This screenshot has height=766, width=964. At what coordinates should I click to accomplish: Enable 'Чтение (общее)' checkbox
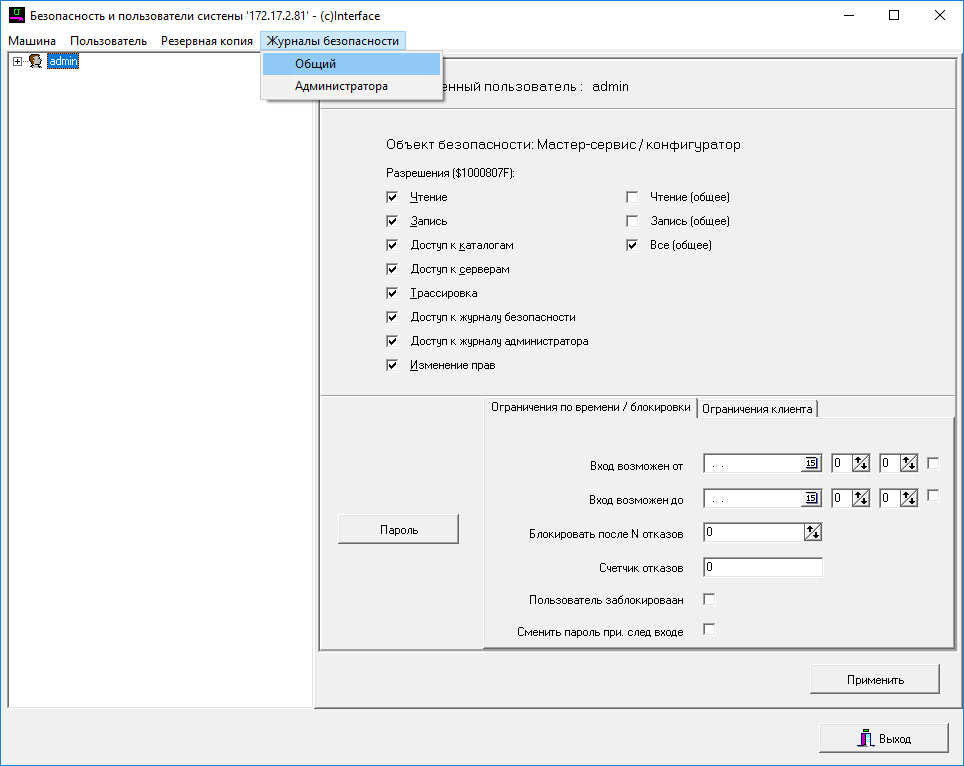pyautogui.click(x=632, y=198)
